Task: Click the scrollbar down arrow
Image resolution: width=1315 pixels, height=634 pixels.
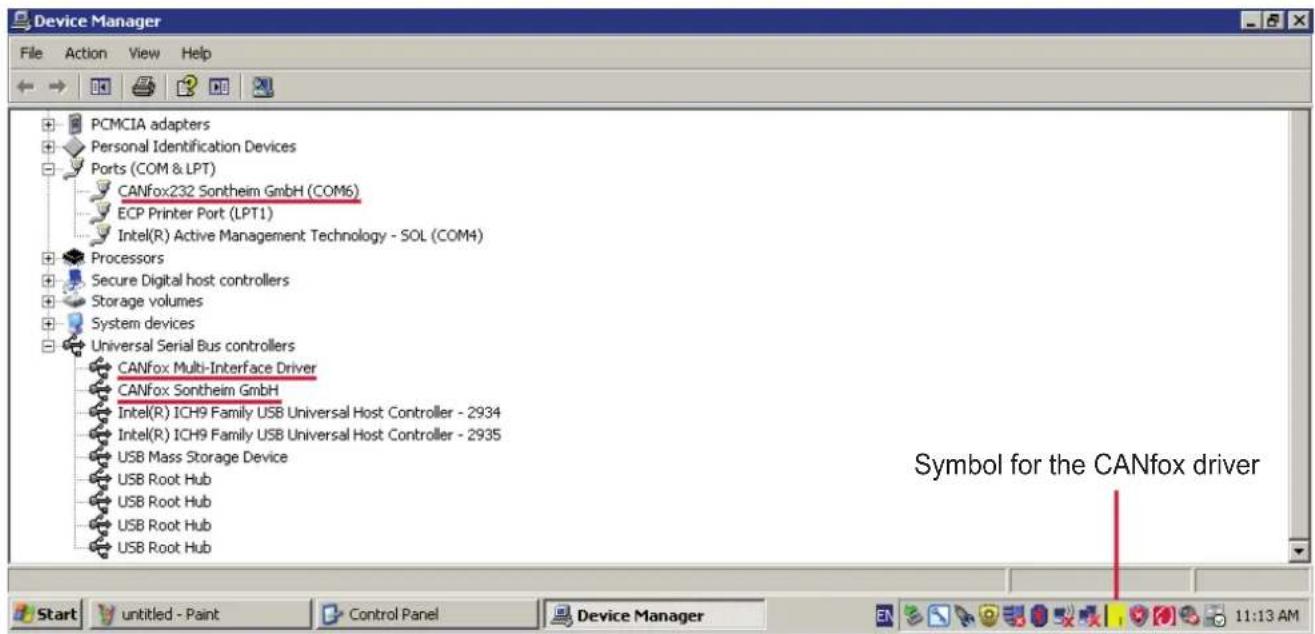Action: (1300, 550)
